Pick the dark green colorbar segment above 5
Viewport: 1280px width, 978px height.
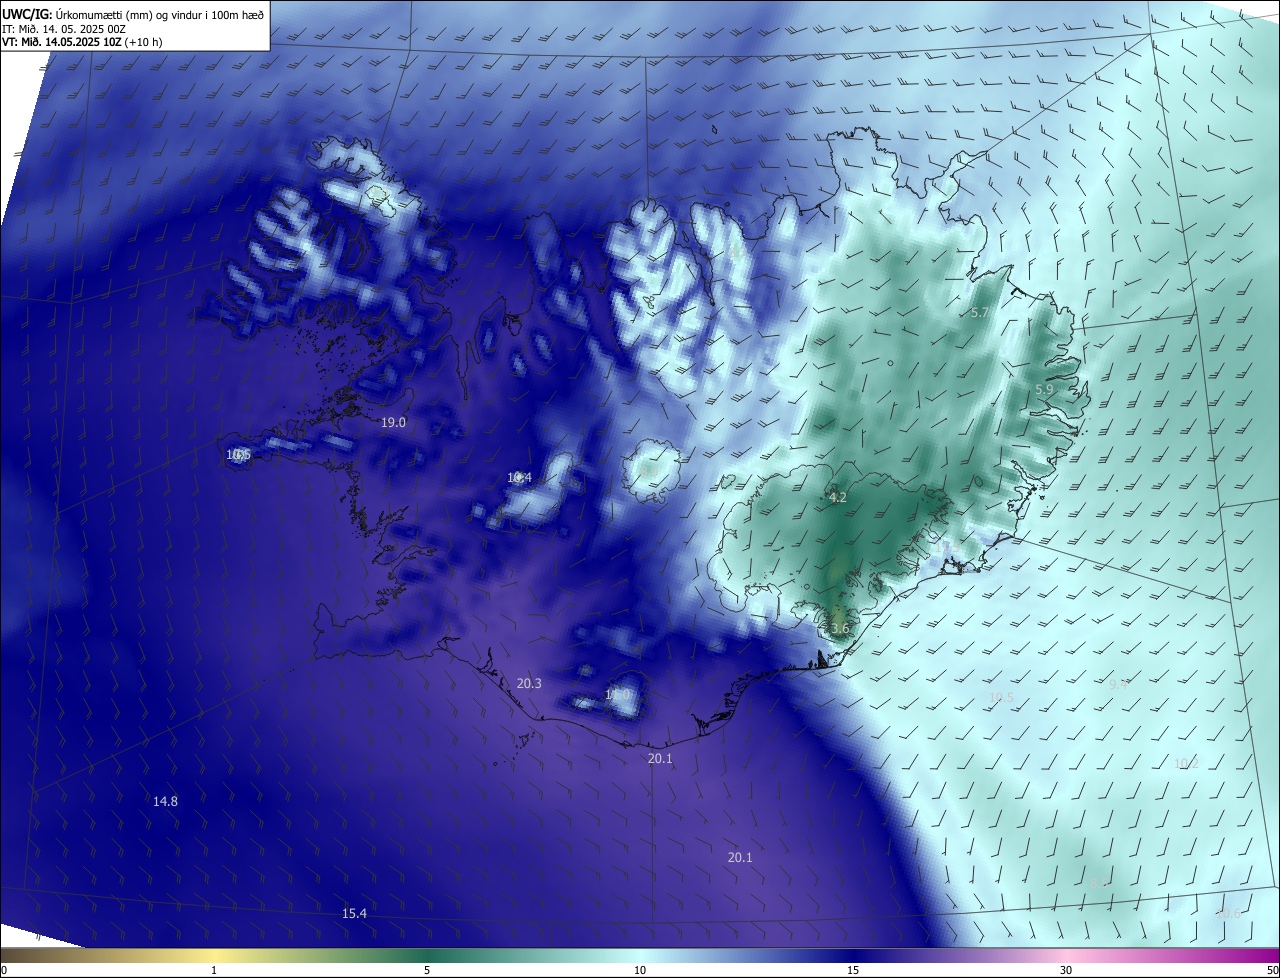point(427,955)
